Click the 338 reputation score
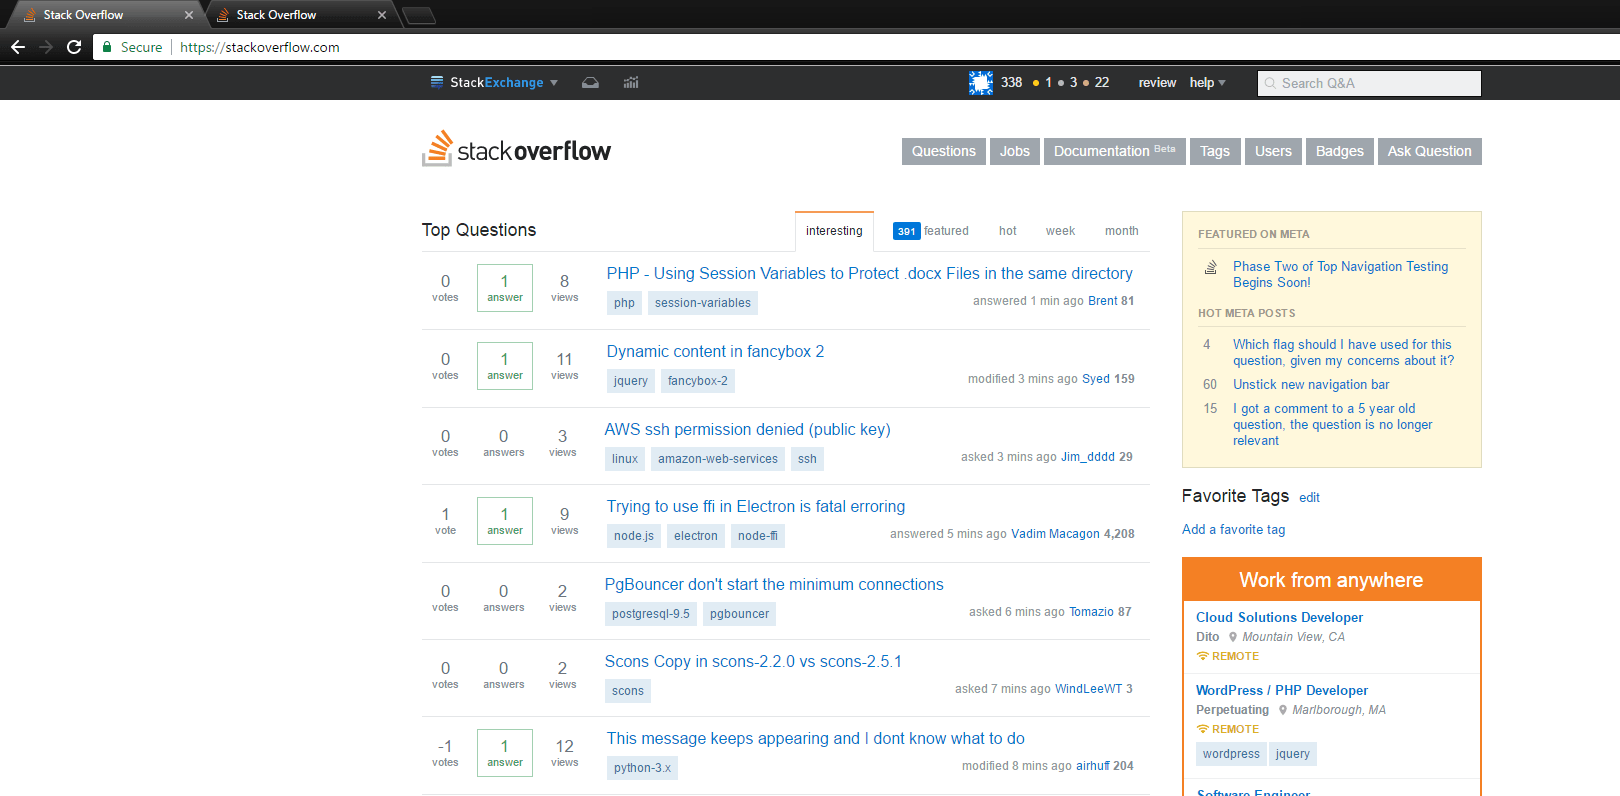This screenshot has height=796, width=1620. pos(1012,83)
